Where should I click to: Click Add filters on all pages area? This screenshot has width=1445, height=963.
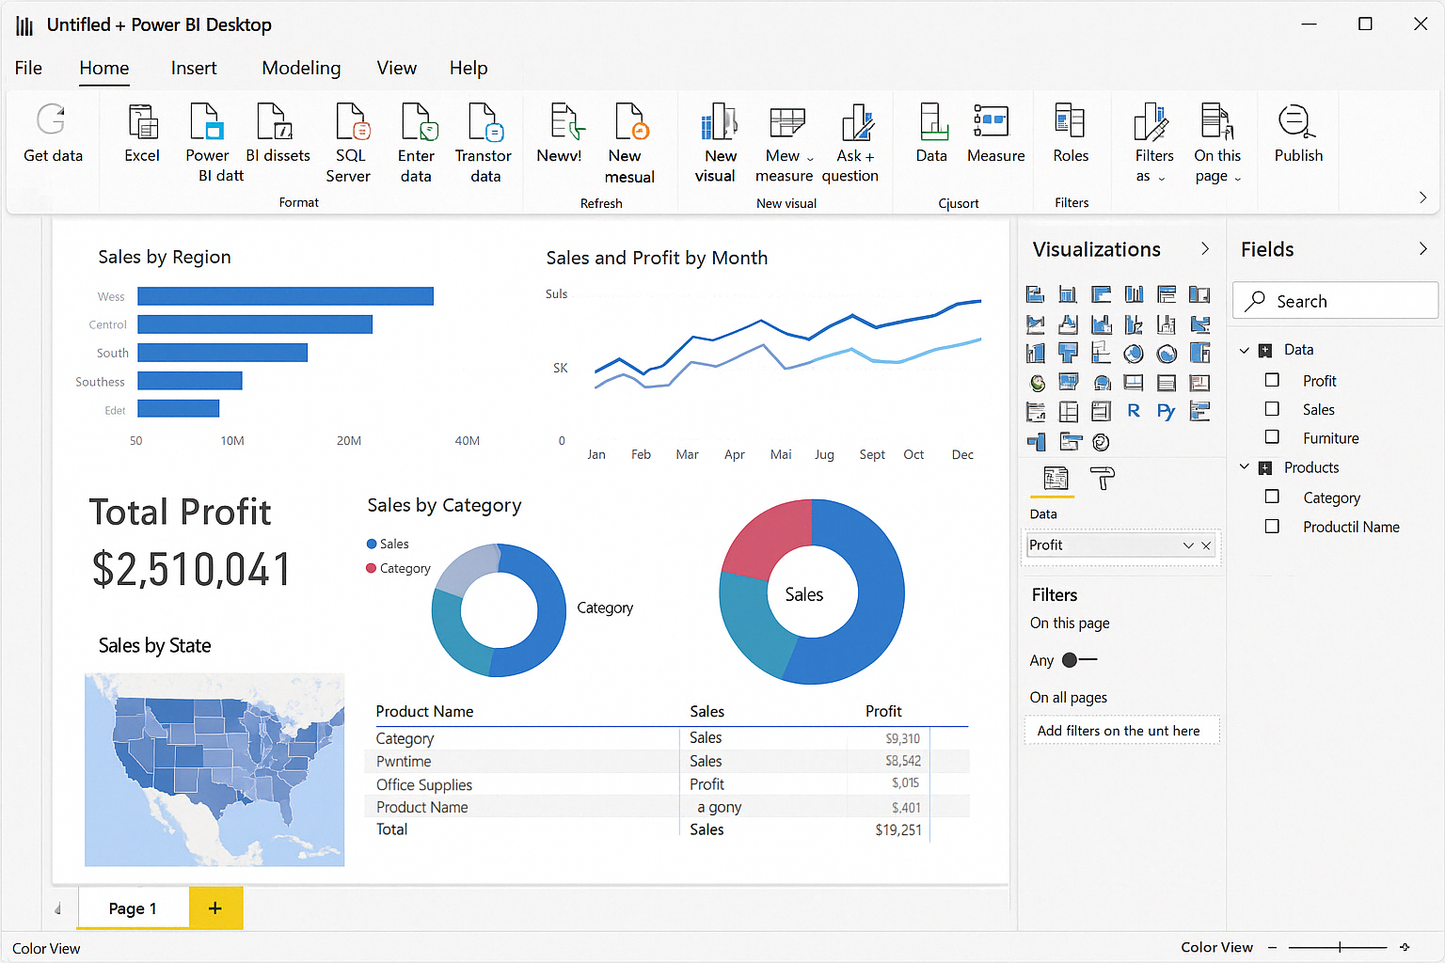coord(1121,731)
